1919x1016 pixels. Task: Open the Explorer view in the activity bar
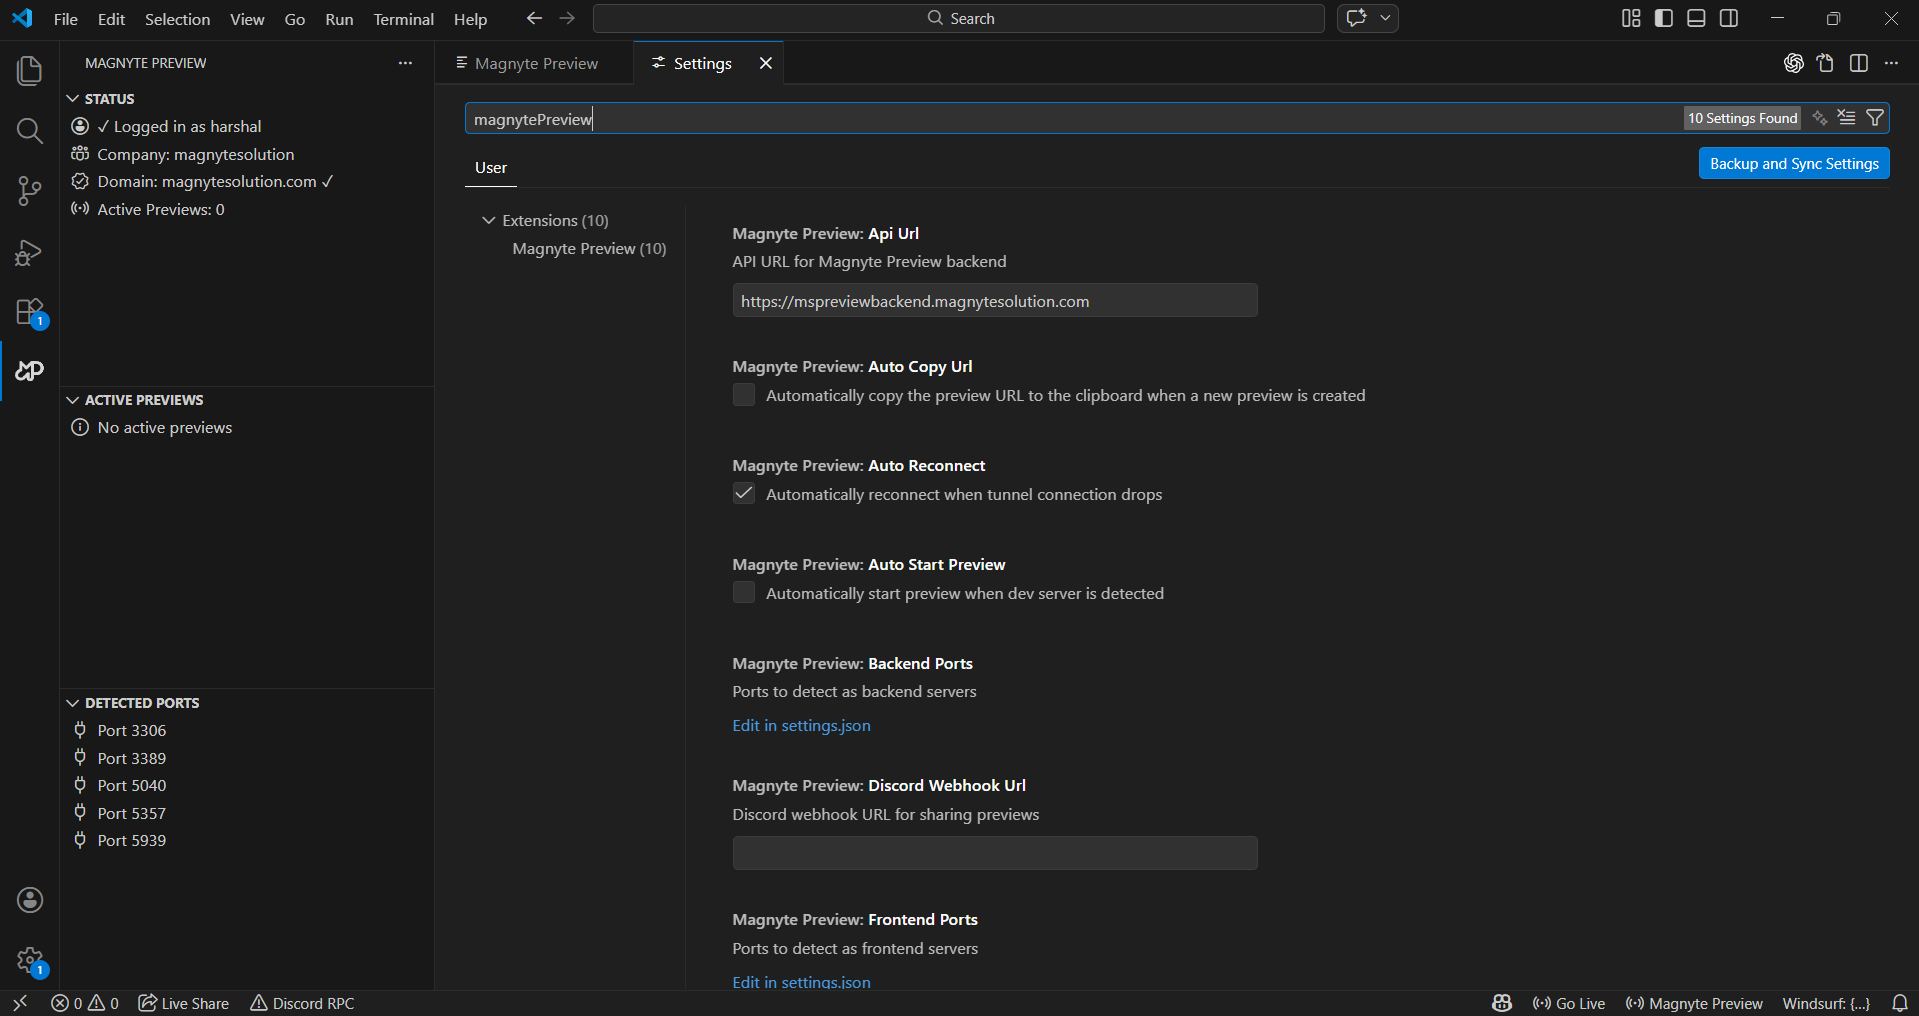point(29,70)
